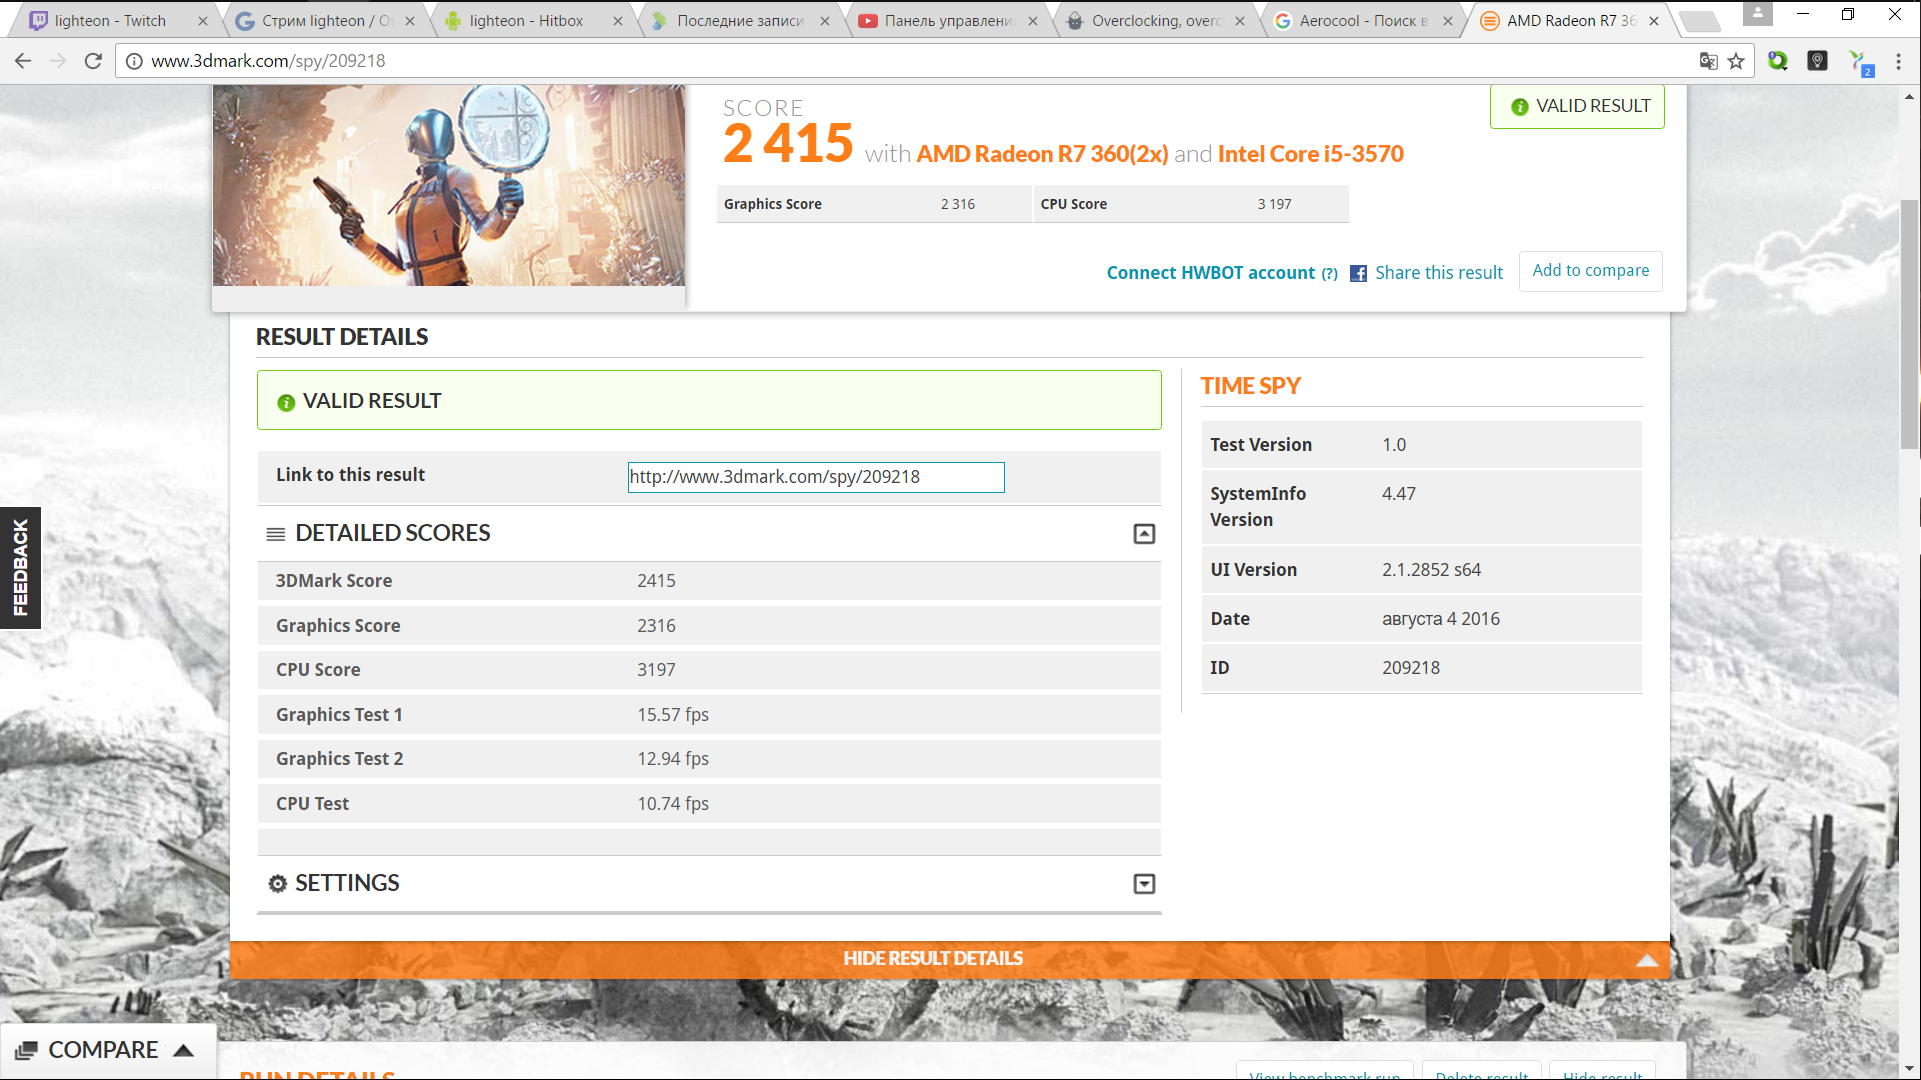Image resolution: width=1921 pixels, height=1080 pixels.
Task: Click View benchmark run button
Action: click(1324, 1072)
